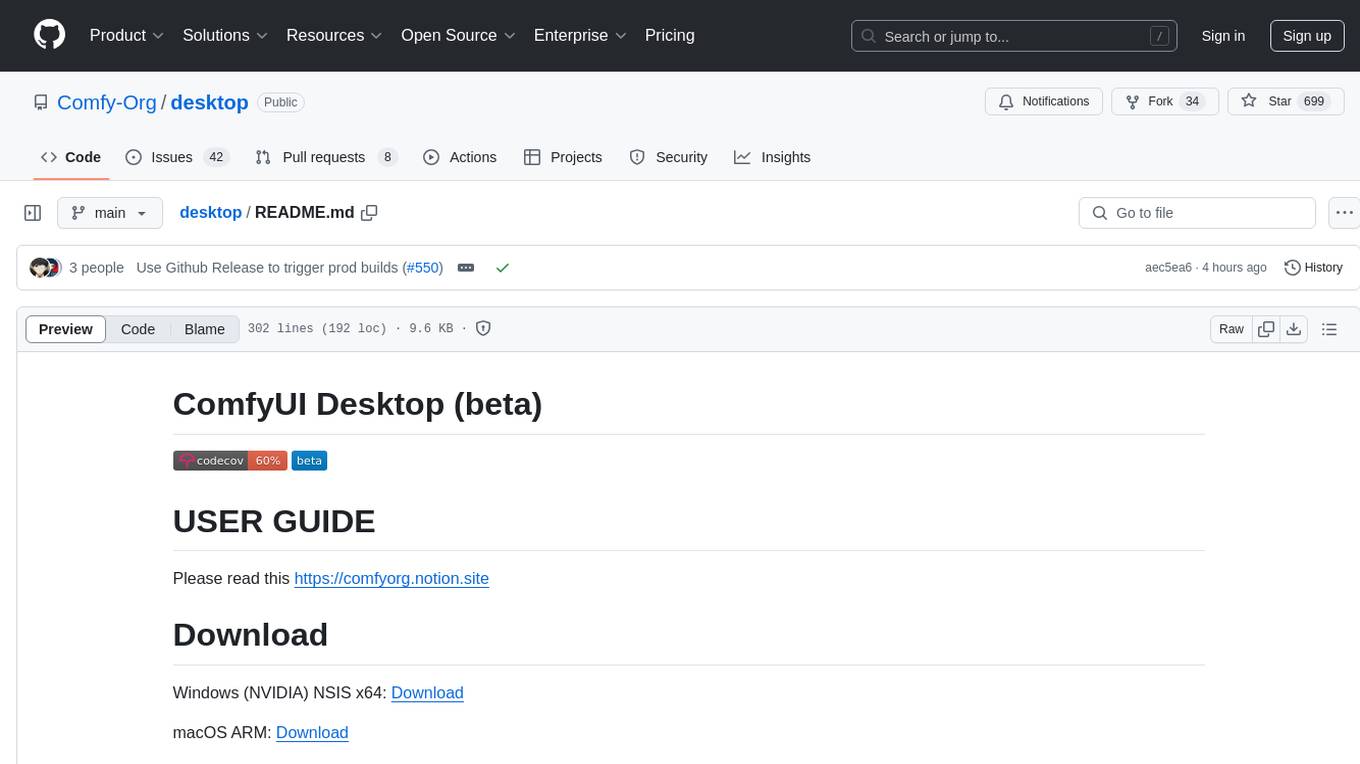Expand the Enterprise menu

(580, 35)
